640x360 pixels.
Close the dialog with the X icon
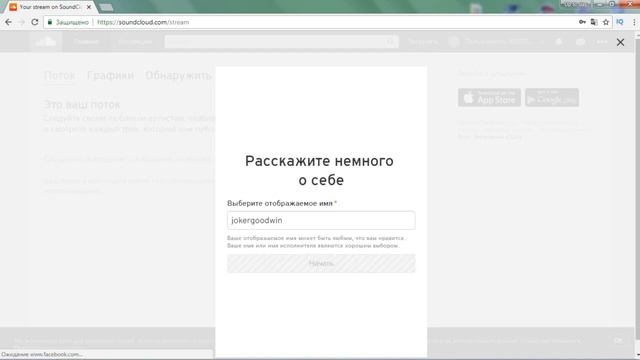click(620, 42)
